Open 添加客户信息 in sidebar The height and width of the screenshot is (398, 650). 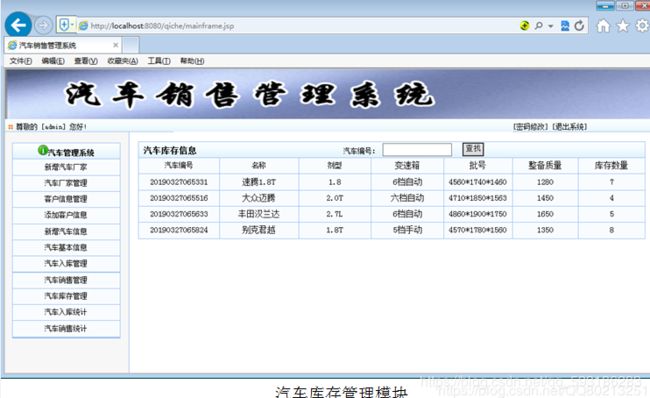66,215
